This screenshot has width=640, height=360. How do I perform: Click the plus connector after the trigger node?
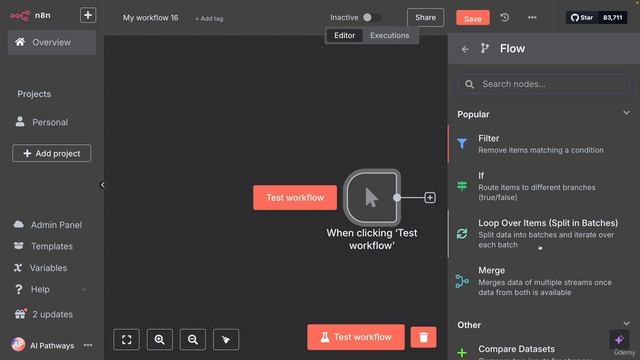click(430, 198)
